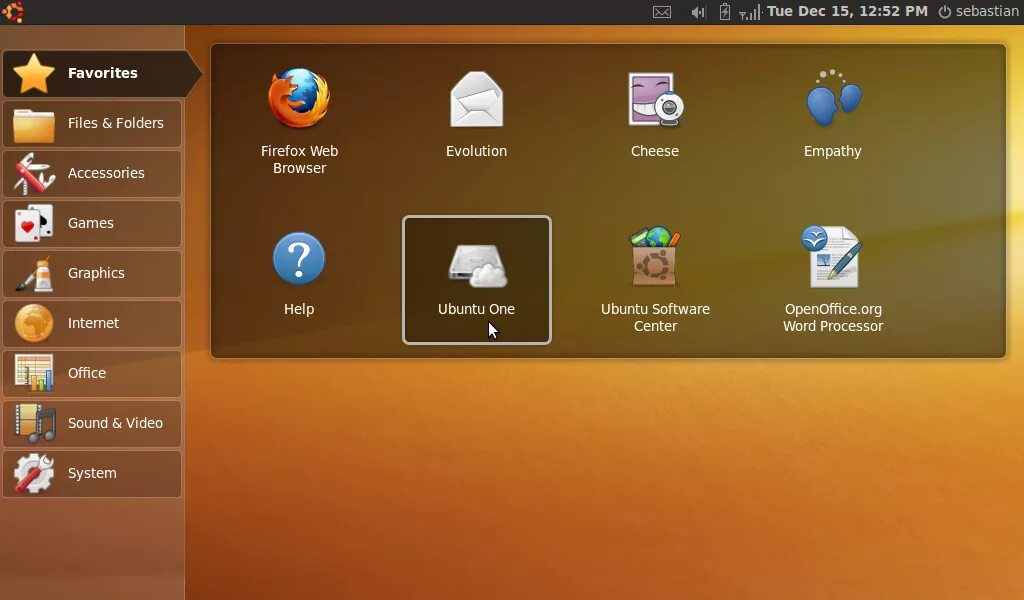Open Empathy instant messenger
Viewport: 1024px width, 600px height.
[833, 115]
